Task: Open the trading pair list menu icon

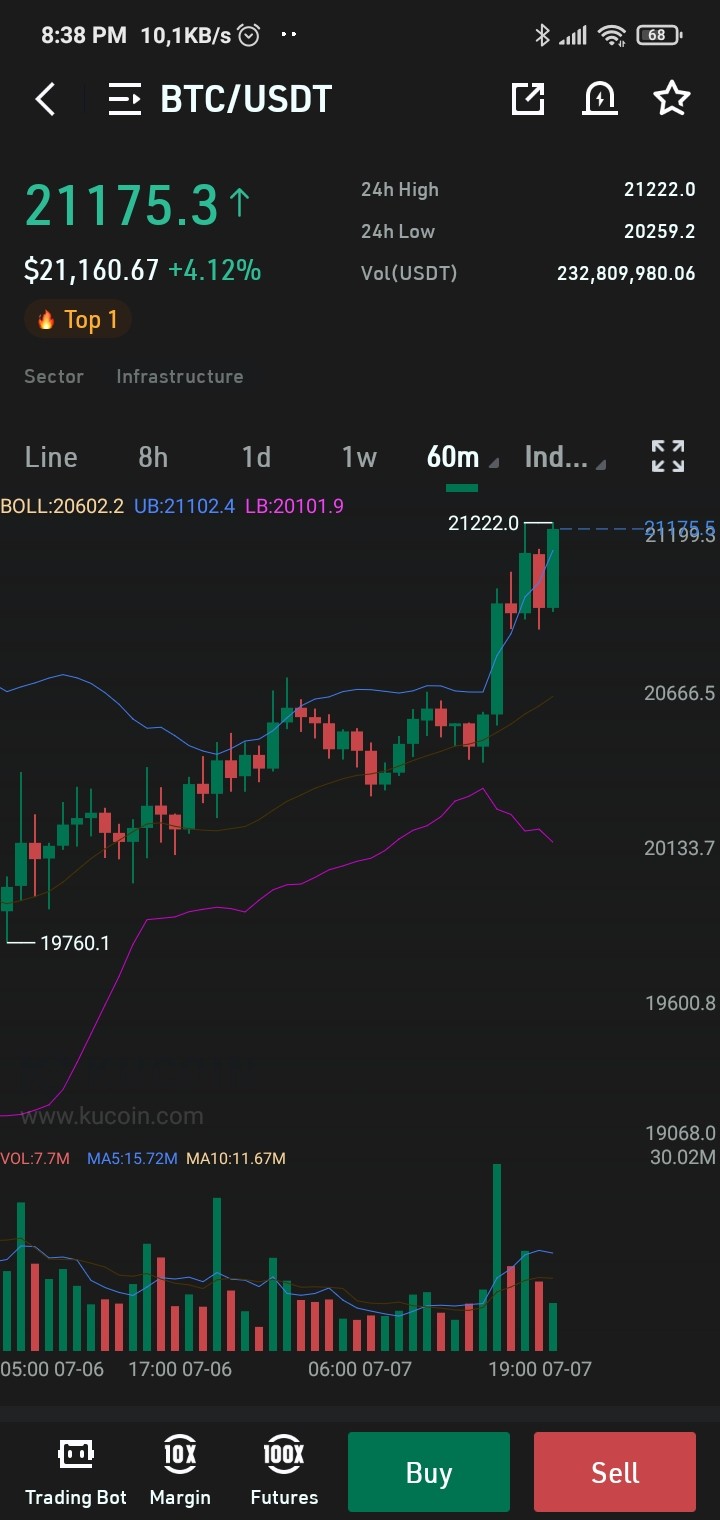Action: click(125, 99)
